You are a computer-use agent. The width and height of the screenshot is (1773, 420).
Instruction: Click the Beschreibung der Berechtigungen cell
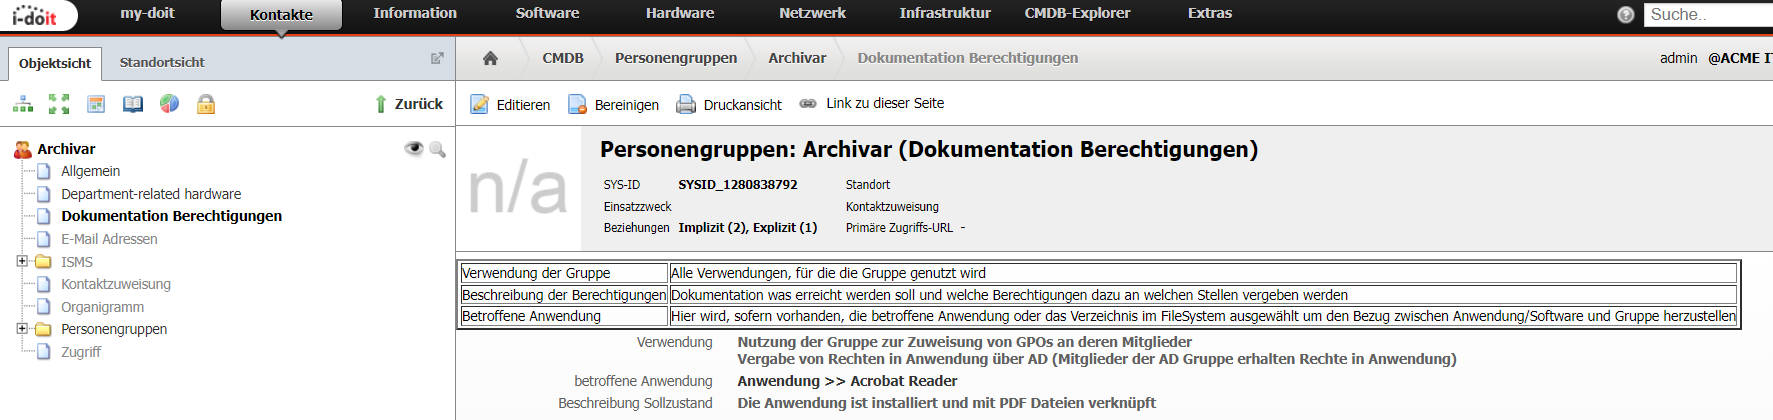pyautogui.click(x=564, y=295)
